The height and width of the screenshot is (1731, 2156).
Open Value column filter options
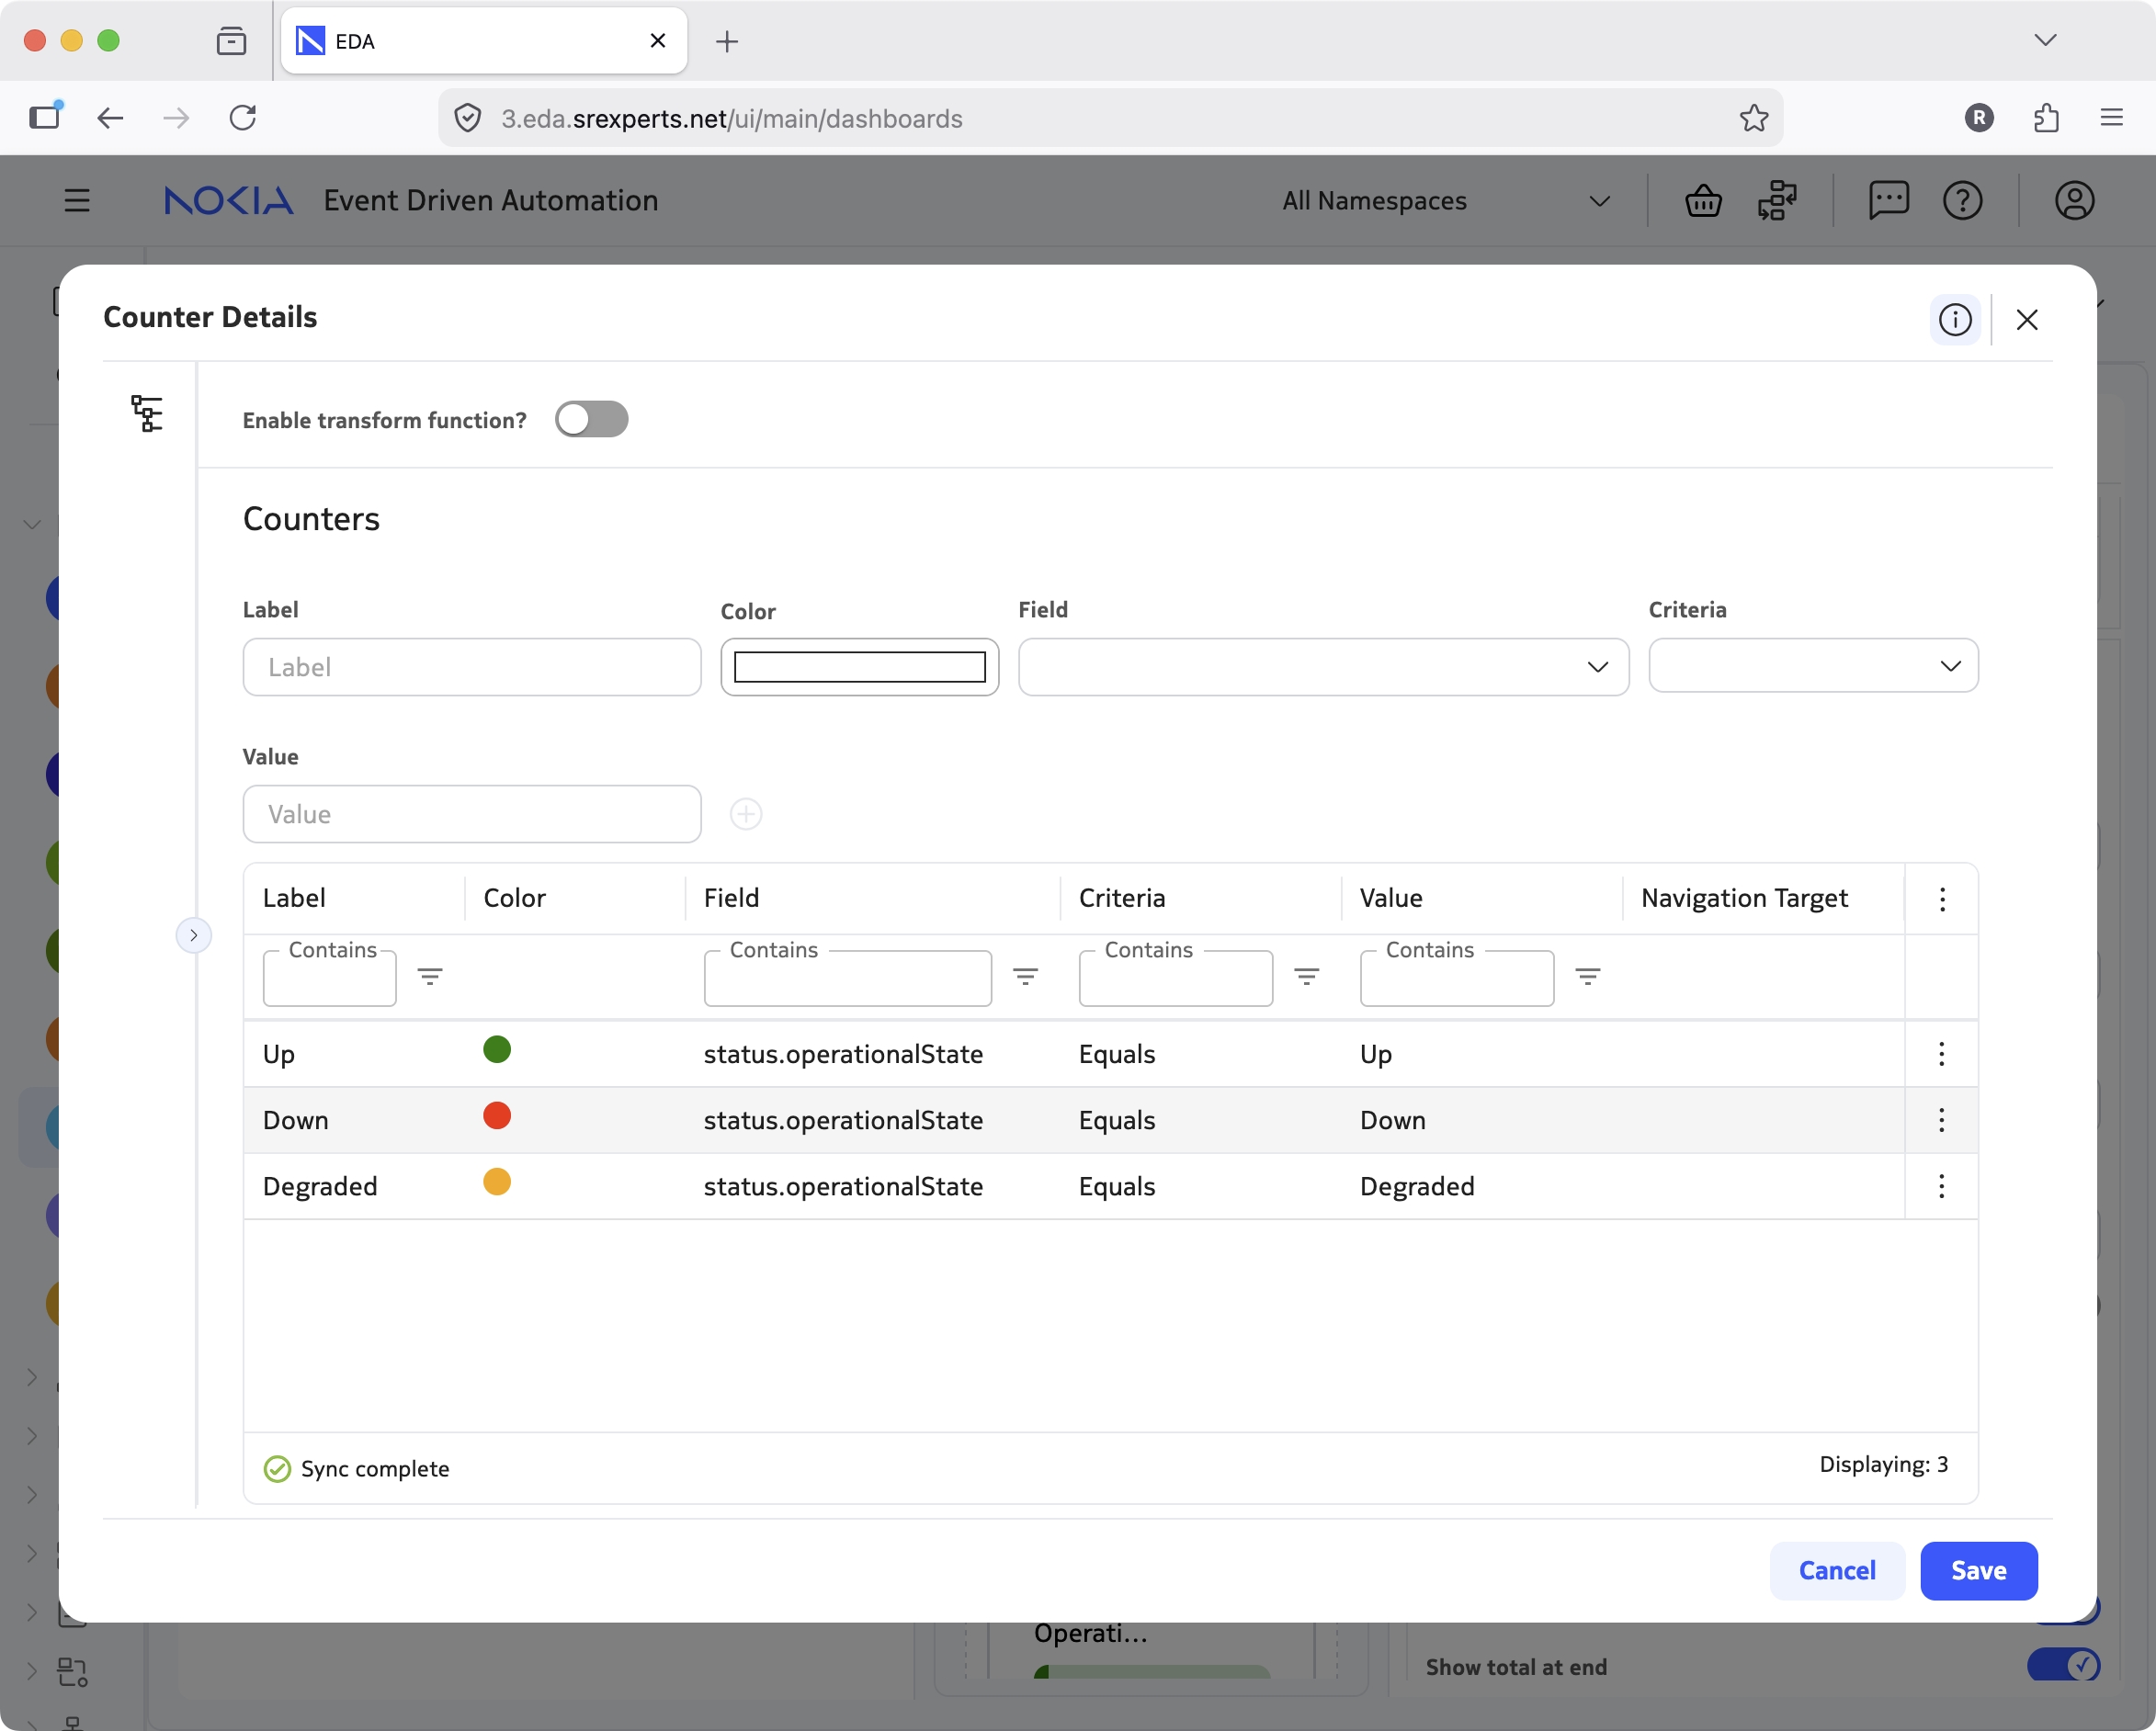click(x=1587, y=977)
